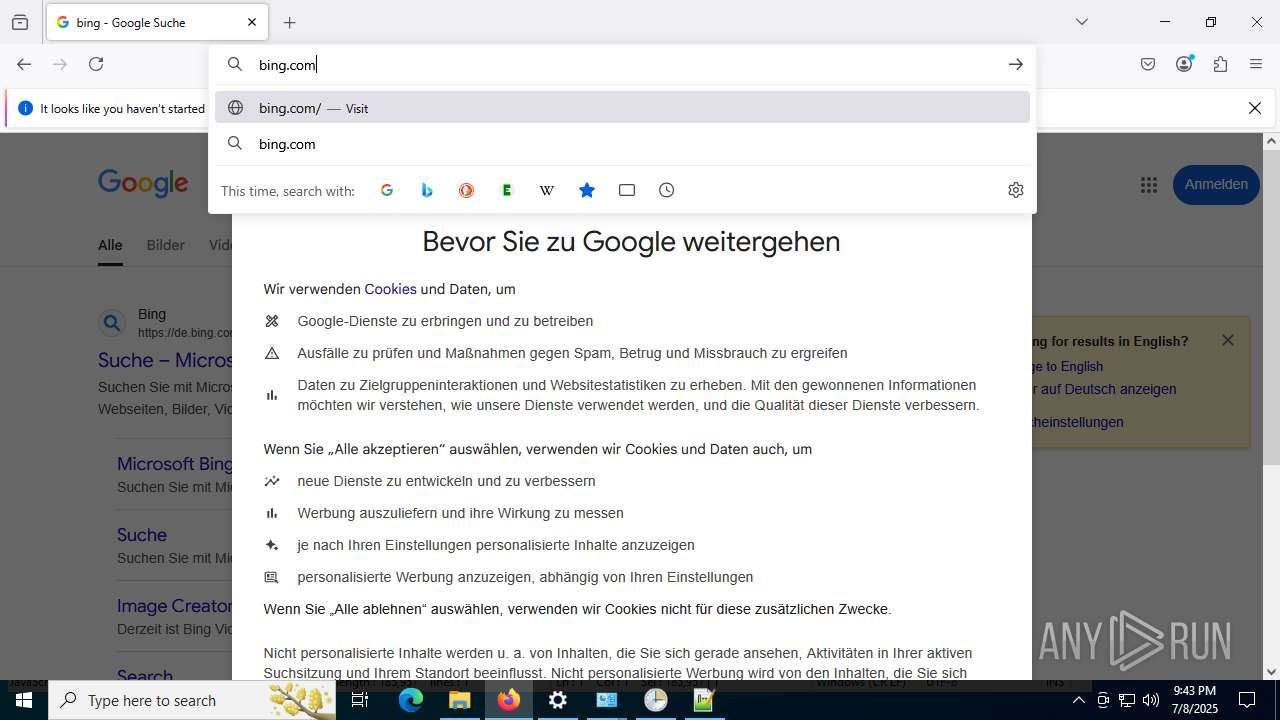The height and width of the screenshot is (720, 1280).
Task: Open the Windows Start menu
Action: click(x=23, y=700)
